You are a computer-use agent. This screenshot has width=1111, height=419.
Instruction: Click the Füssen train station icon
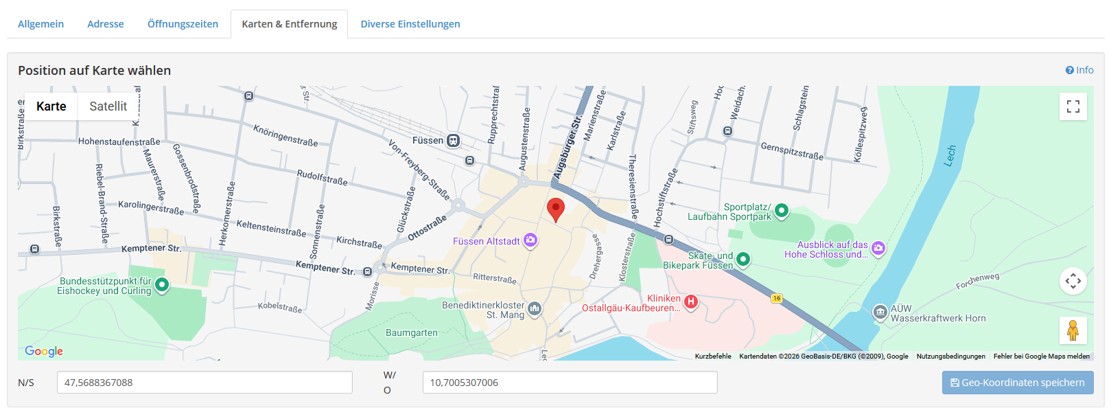(453, 141)
